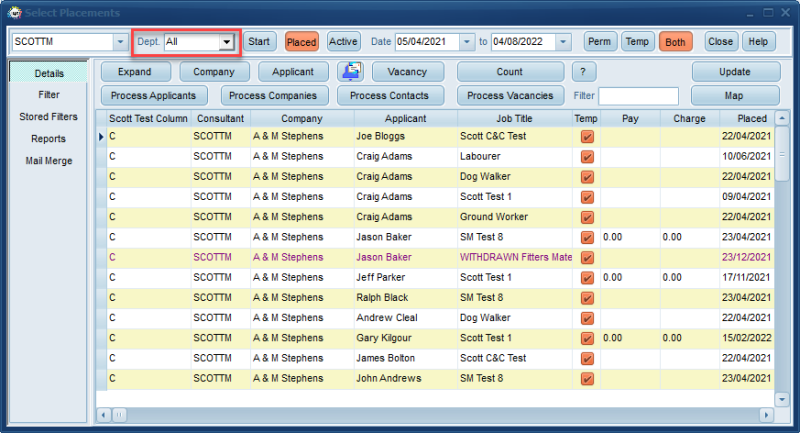Select the James Bolton applicant cell

pos(406,358)
